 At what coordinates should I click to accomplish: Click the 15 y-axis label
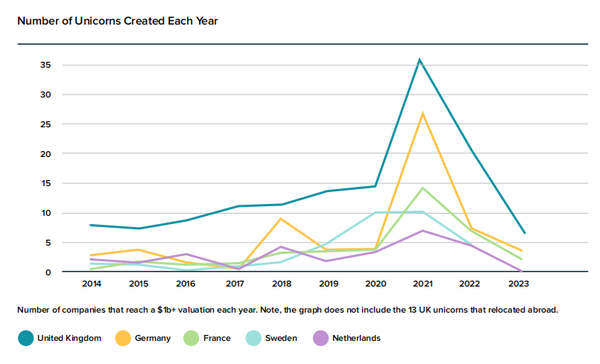coord(46,183)
